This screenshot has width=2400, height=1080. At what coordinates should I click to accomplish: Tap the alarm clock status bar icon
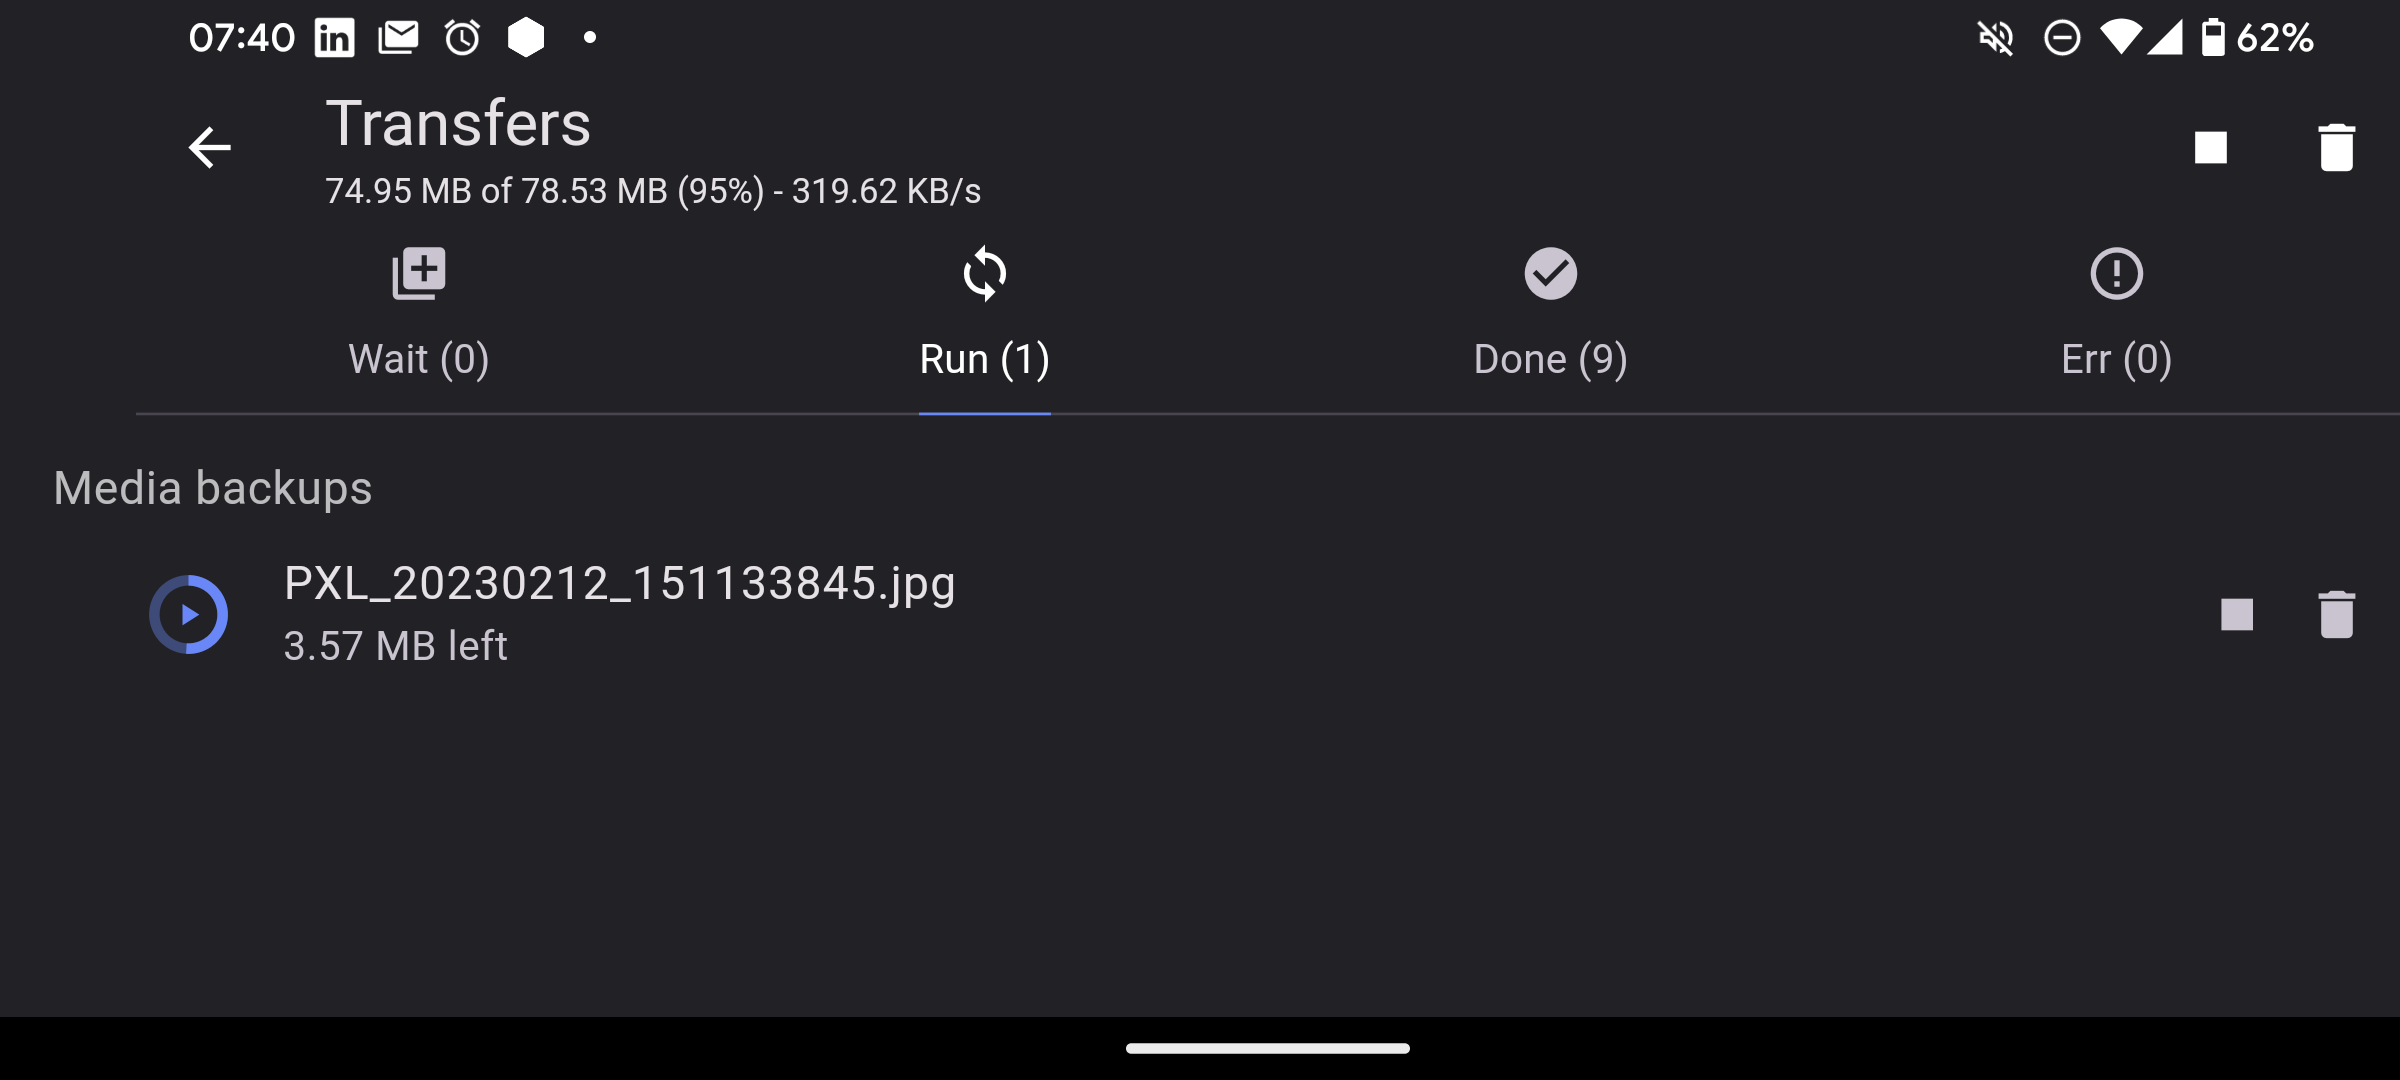(x=462, y=38)
